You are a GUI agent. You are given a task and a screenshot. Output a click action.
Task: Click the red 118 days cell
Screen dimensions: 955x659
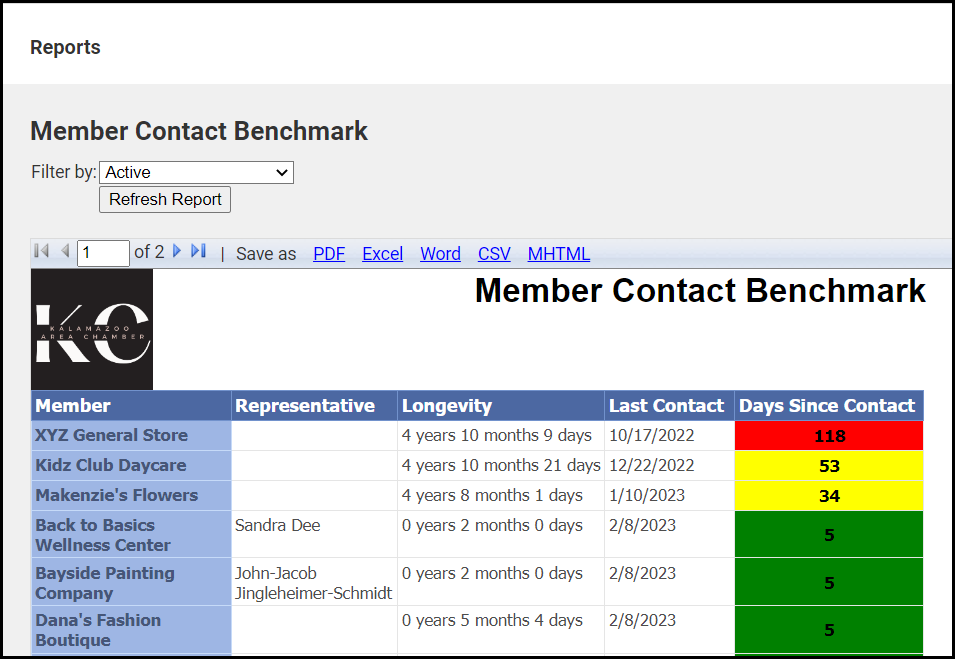[x=829, y=436]
